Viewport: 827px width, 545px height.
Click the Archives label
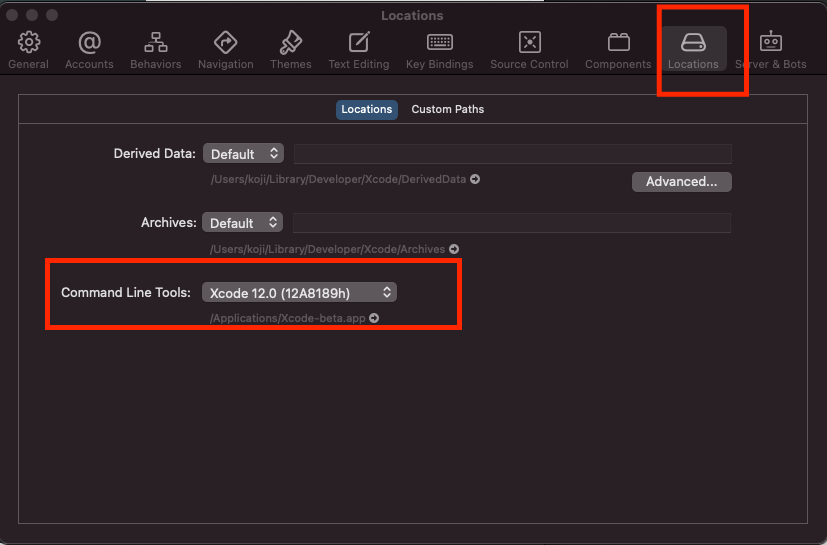[168, 223]
